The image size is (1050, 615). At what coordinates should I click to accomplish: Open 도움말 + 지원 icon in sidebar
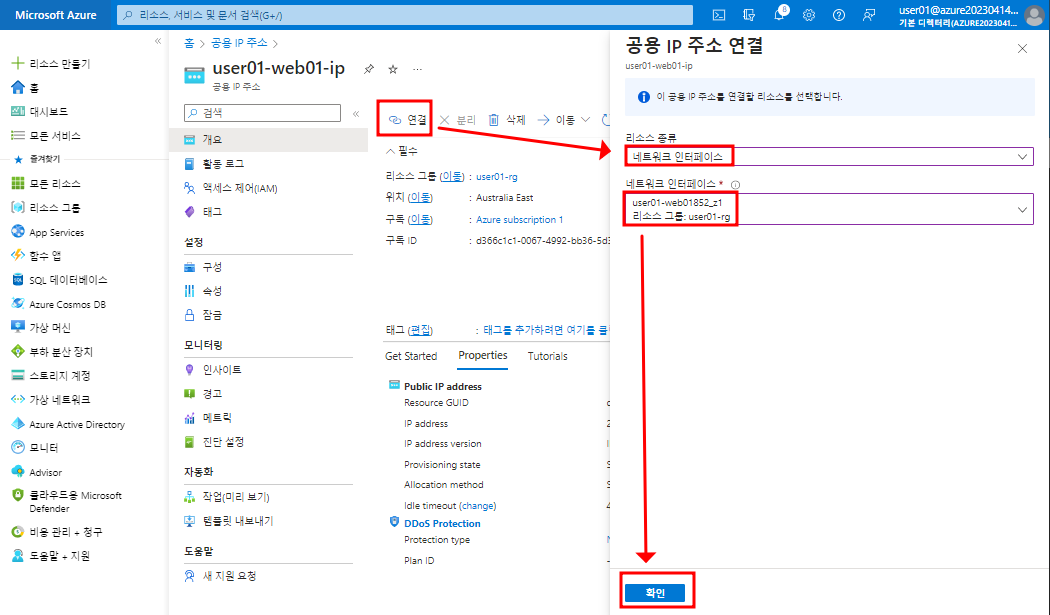18,555
